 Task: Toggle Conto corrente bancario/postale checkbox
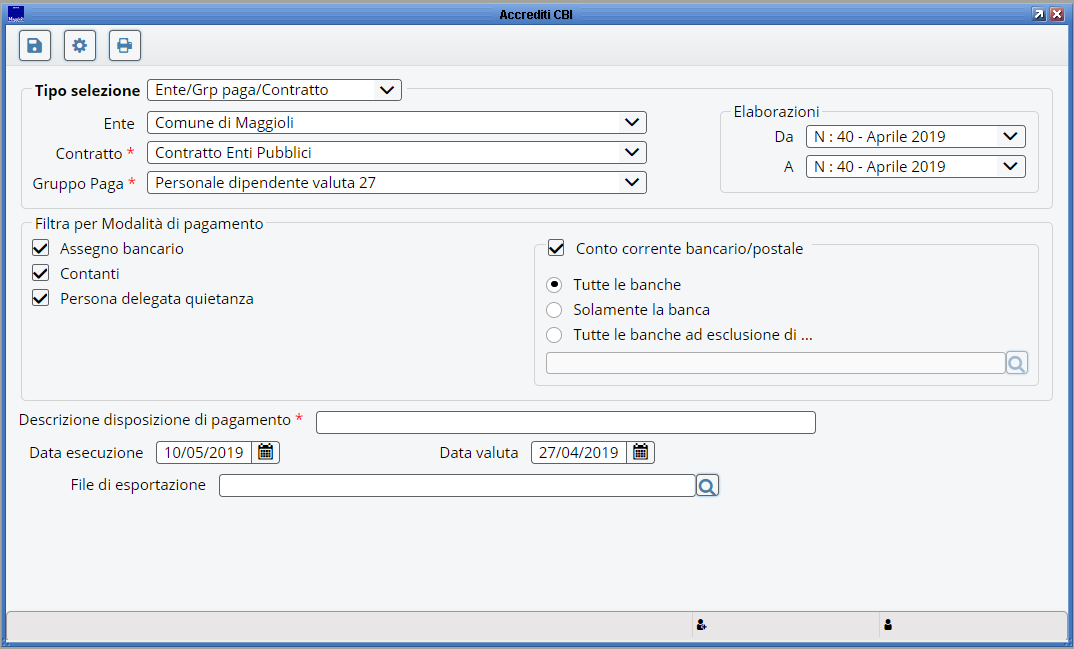click(x=556, y=248)
